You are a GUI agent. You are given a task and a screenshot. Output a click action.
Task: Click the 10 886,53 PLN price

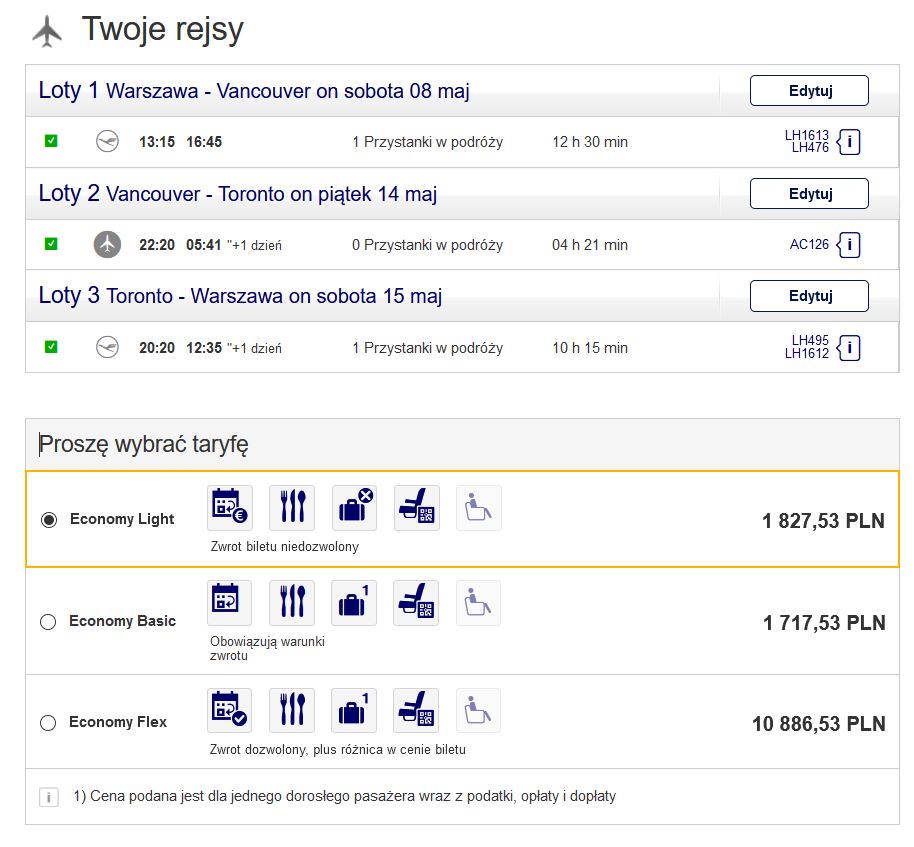(x=818, y=724)
